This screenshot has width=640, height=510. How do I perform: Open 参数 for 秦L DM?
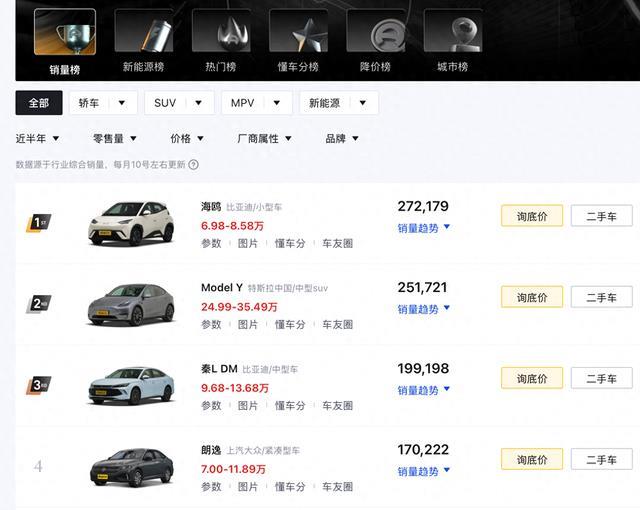pyautogui.click(x=211, y=406)
